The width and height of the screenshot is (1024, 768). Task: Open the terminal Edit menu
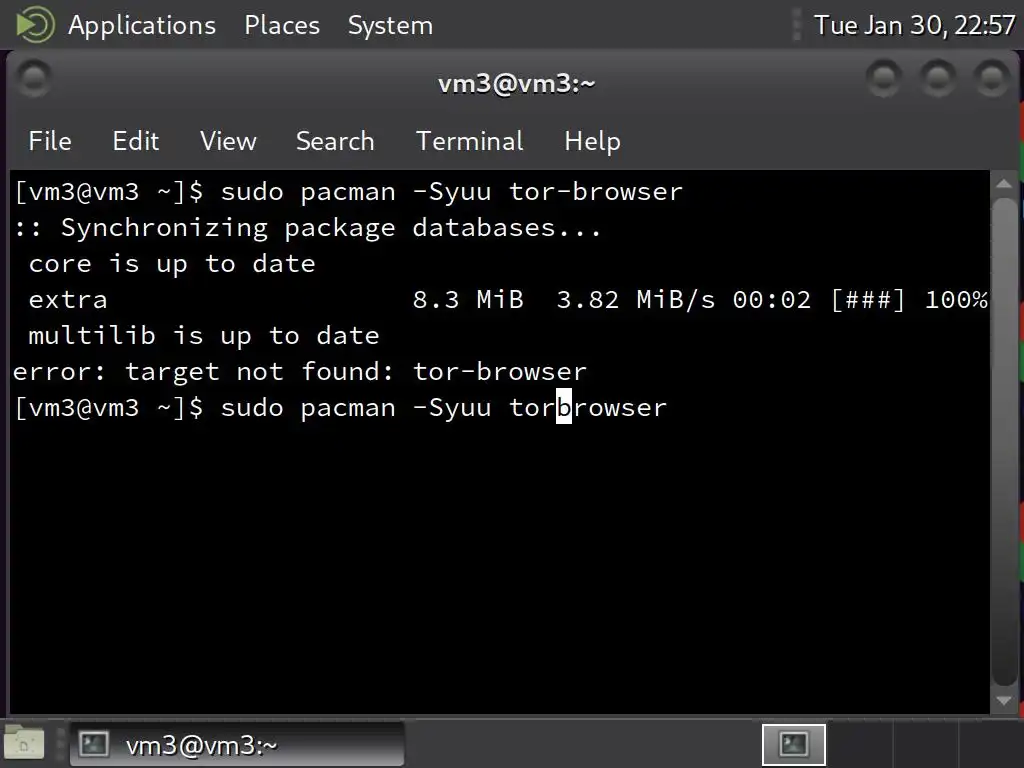tap(135, 141)
